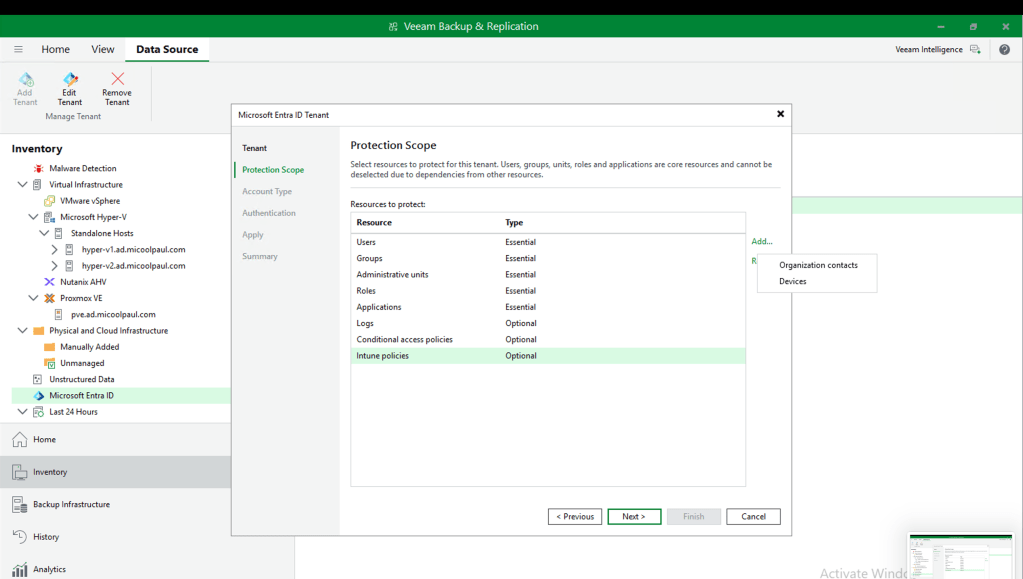This screenshot has height=579, width=1023.
Task: Collapse the Proxmox VE tree node
Action: tap(33, 298)
